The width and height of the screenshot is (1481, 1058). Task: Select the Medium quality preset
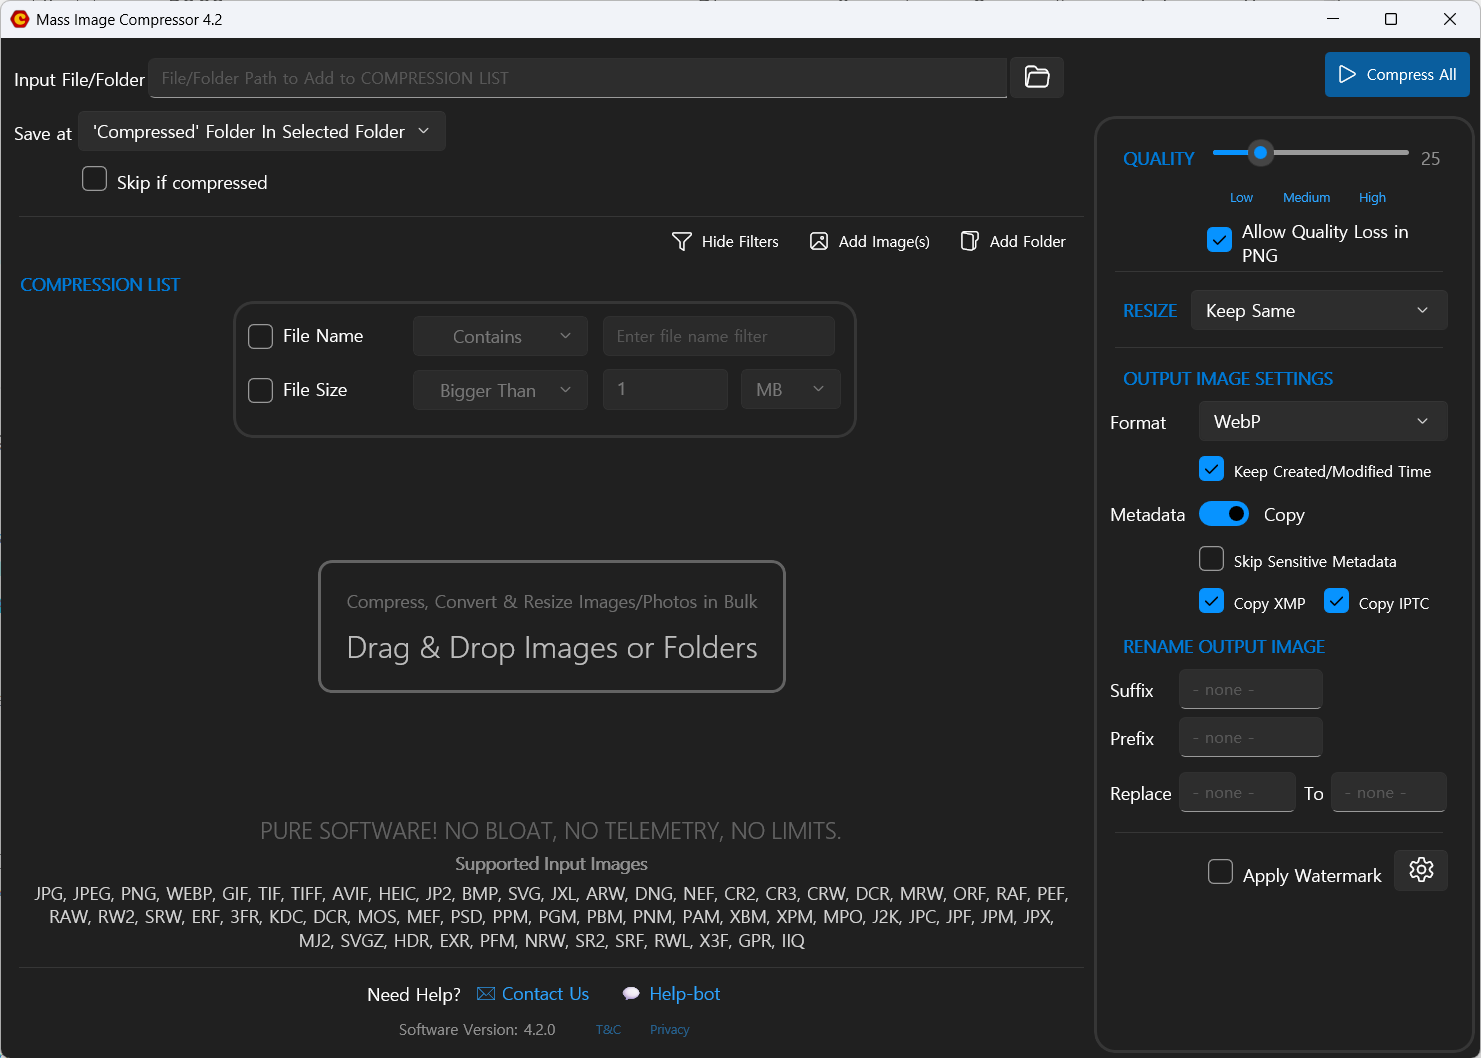[1306, 198]
